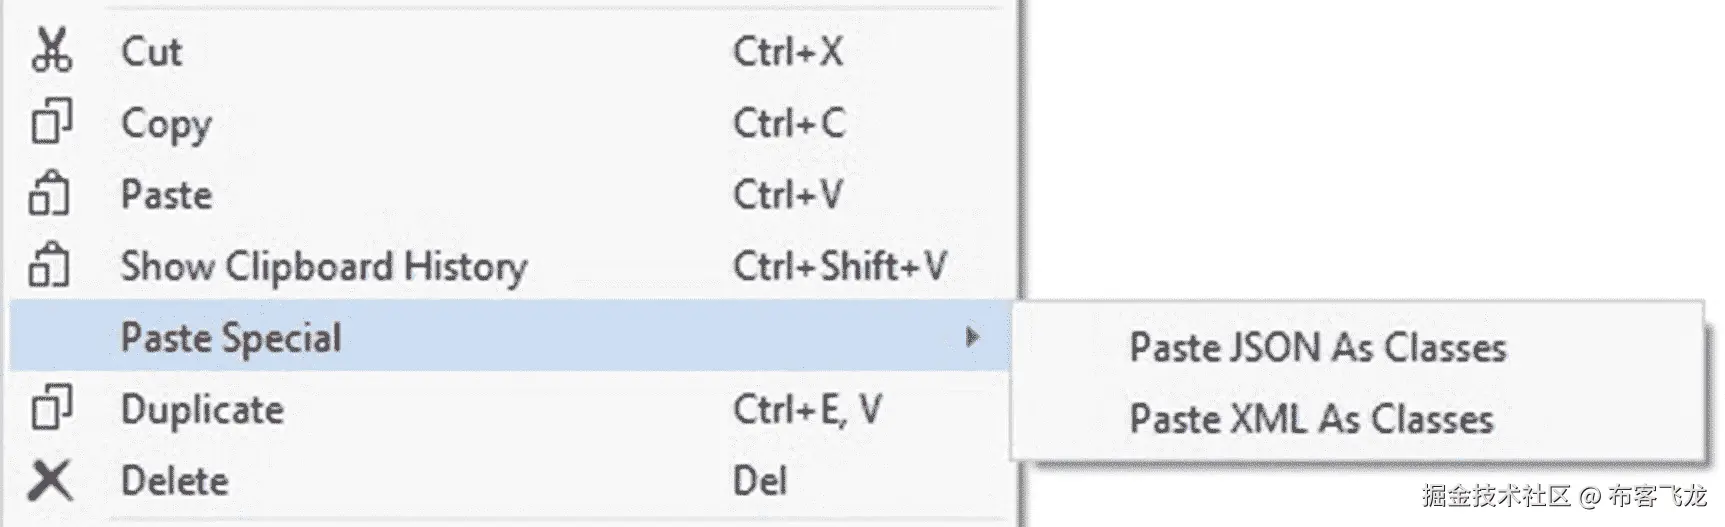Click the Ctrl+E, V shortcut text
This screenshot has height=527, width=1725.
coord(807,410)
